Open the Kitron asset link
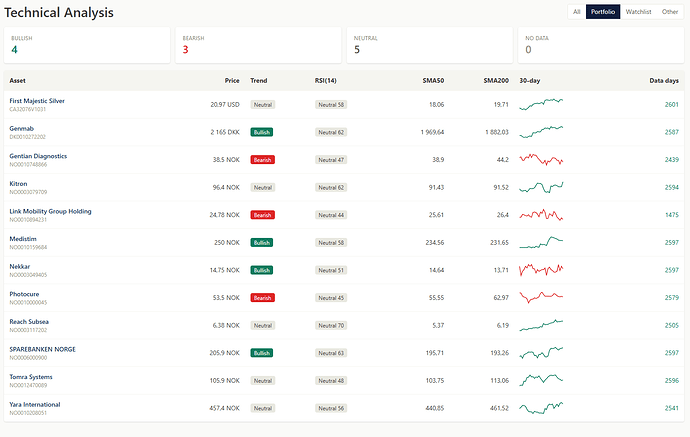The height and width of the screenshot is (437, 690). (x=18, y=184)
